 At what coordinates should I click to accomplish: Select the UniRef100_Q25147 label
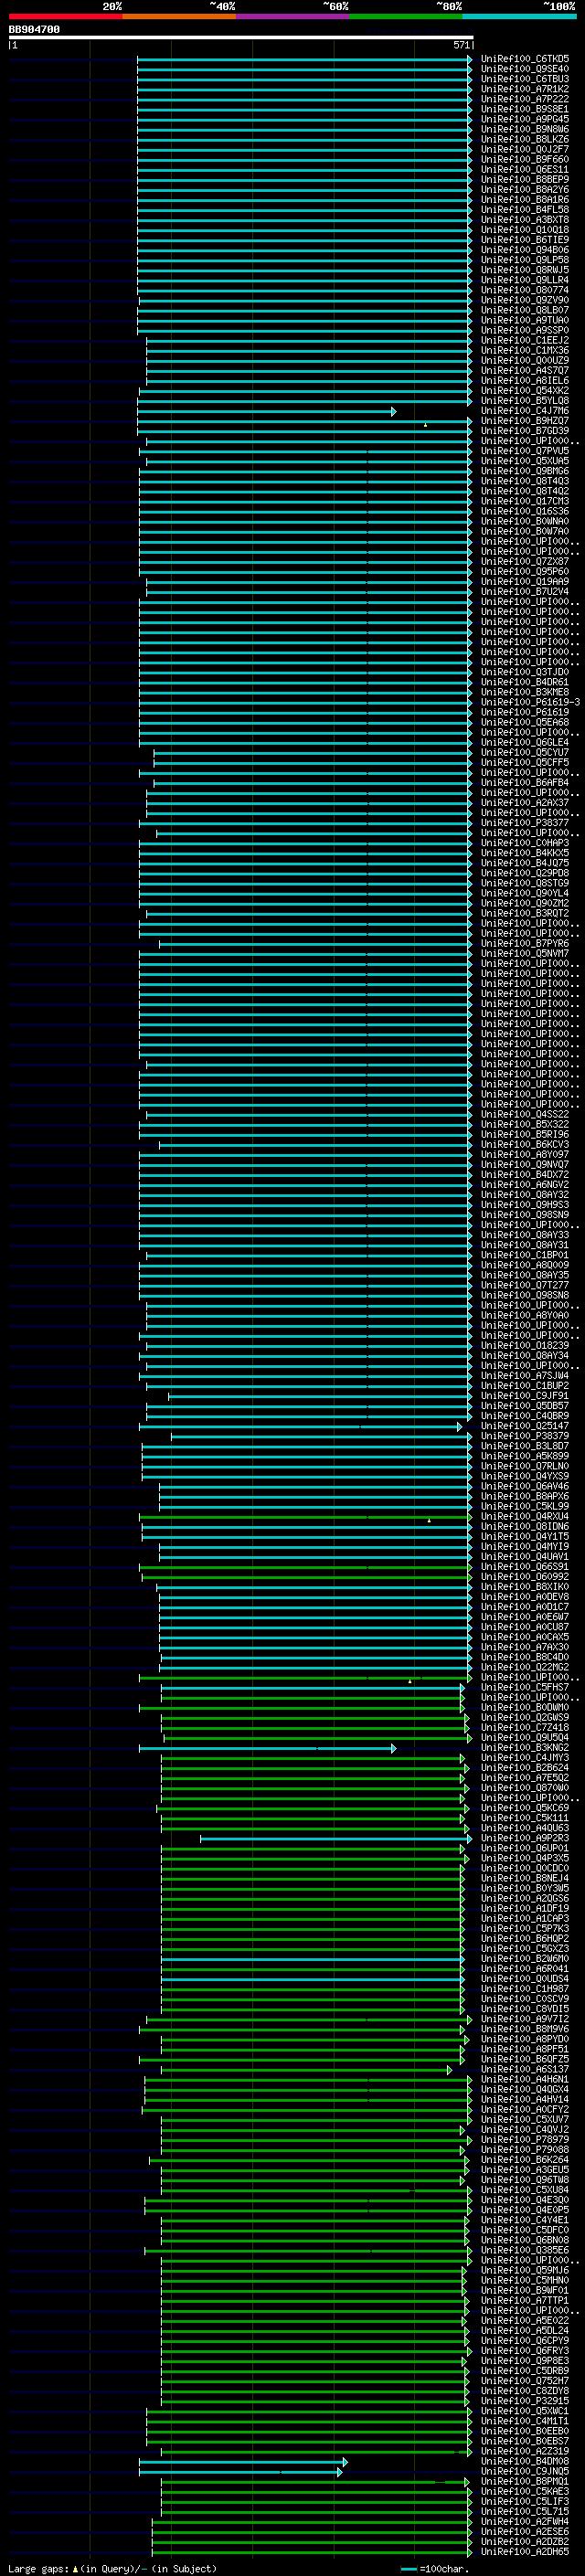point(525,1426)
